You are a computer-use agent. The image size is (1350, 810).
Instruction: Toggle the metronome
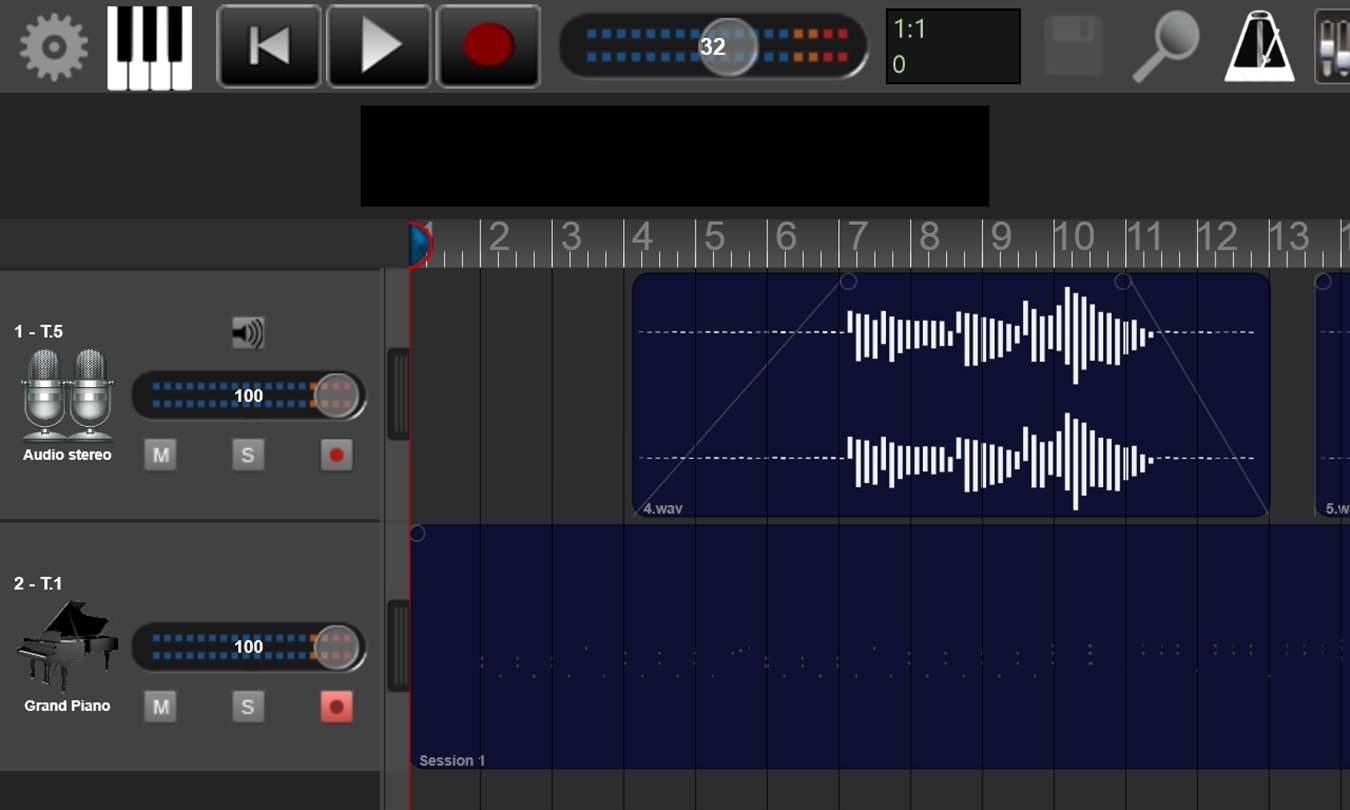(1260, 46)
